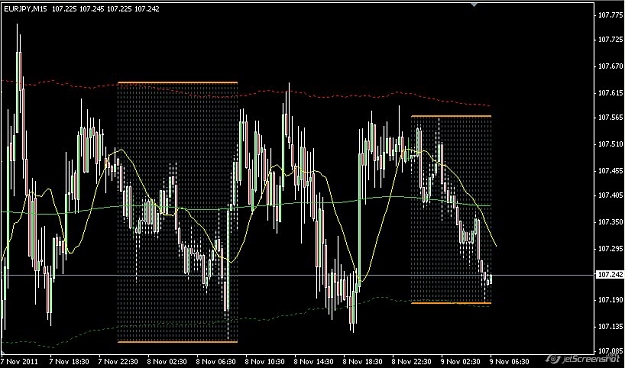Click the 8 Nov 18:30 time label
625x368 pixels.
click(x=364, y=362)
